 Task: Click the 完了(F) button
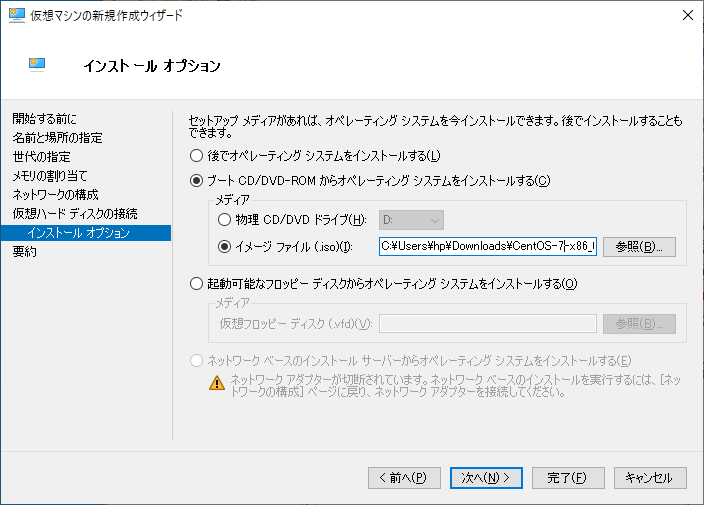[568, 478]
